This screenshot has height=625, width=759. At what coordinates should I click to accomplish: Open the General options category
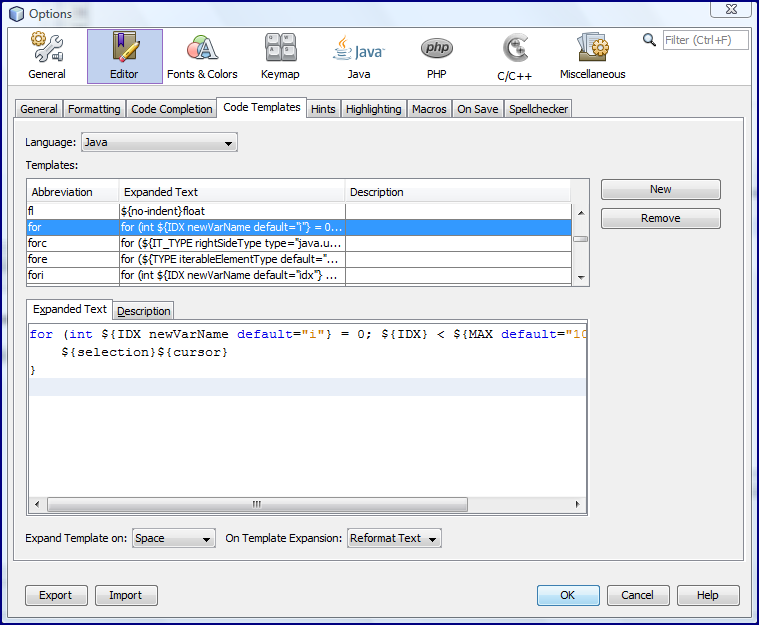pos(47,56)
